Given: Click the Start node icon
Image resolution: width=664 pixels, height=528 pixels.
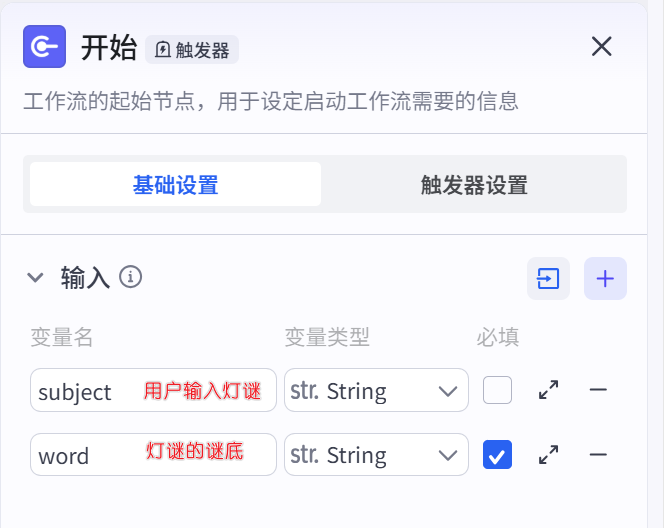Looking at the screenshot, I should coord(44,47).
